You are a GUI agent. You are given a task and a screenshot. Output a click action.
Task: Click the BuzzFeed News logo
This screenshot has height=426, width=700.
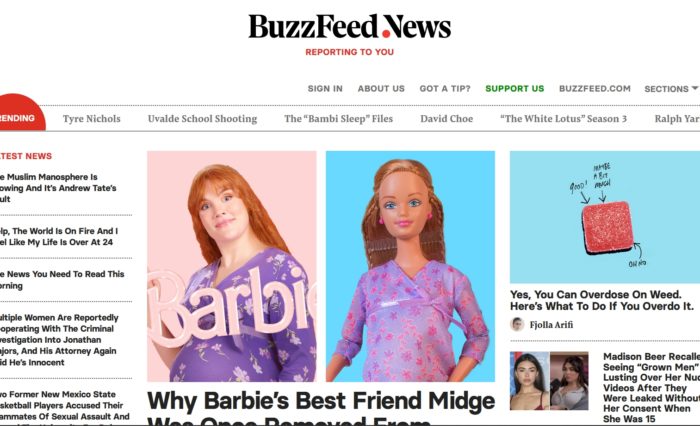pyautogui.click(x=350, y=27)
